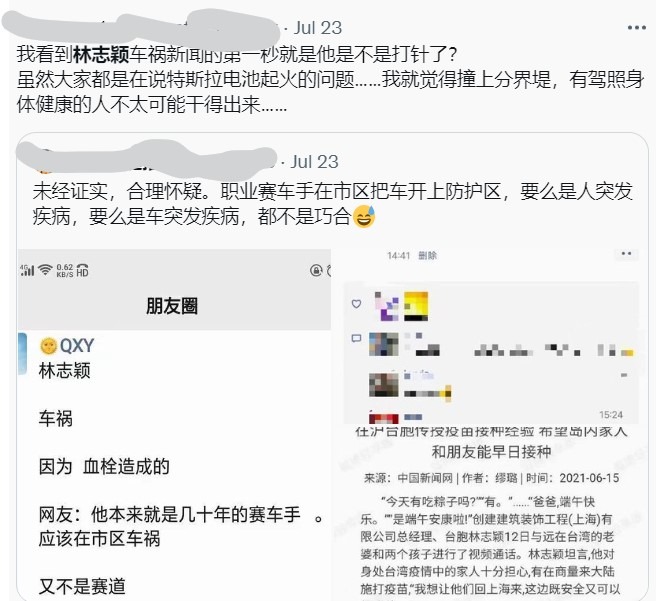
Task: Click the comment bubble icon in right screenshot
Action: 356,338
